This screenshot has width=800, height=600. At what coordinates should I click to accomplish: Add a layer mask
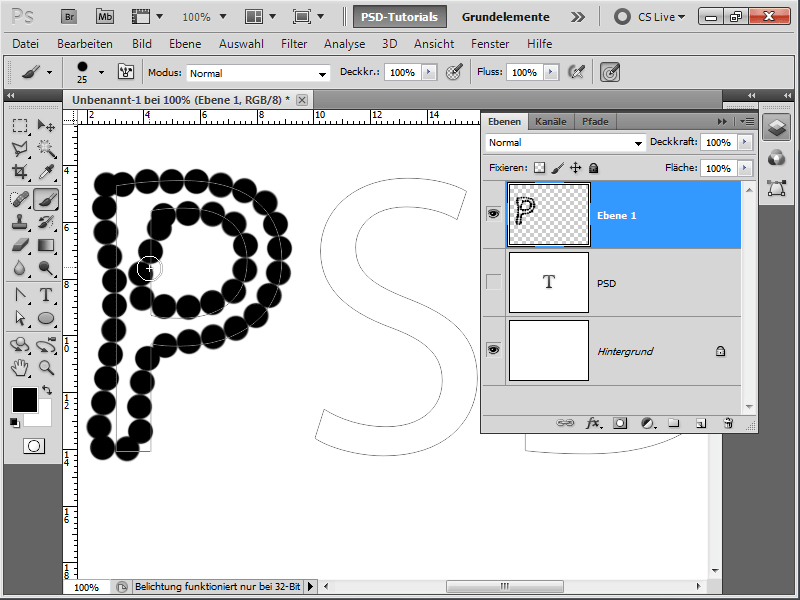point(620,423)
